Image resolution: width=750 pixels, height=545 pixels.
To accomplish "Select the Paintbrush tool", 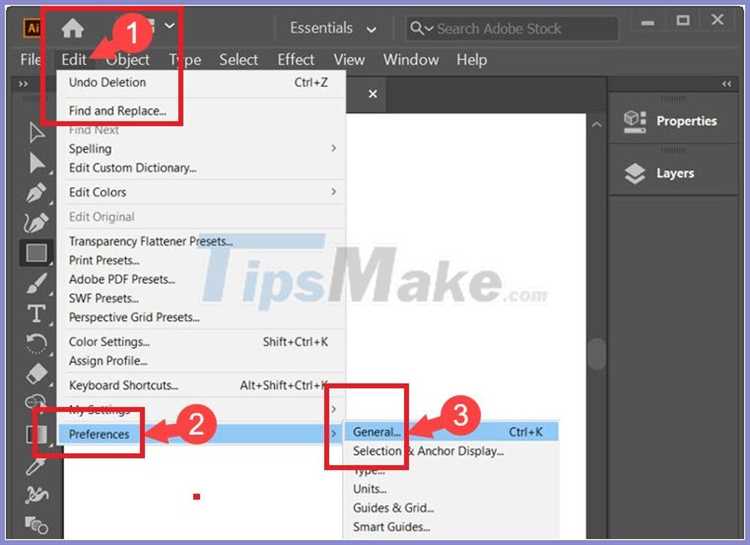I will pyautogui.click(x=36, y=283).
